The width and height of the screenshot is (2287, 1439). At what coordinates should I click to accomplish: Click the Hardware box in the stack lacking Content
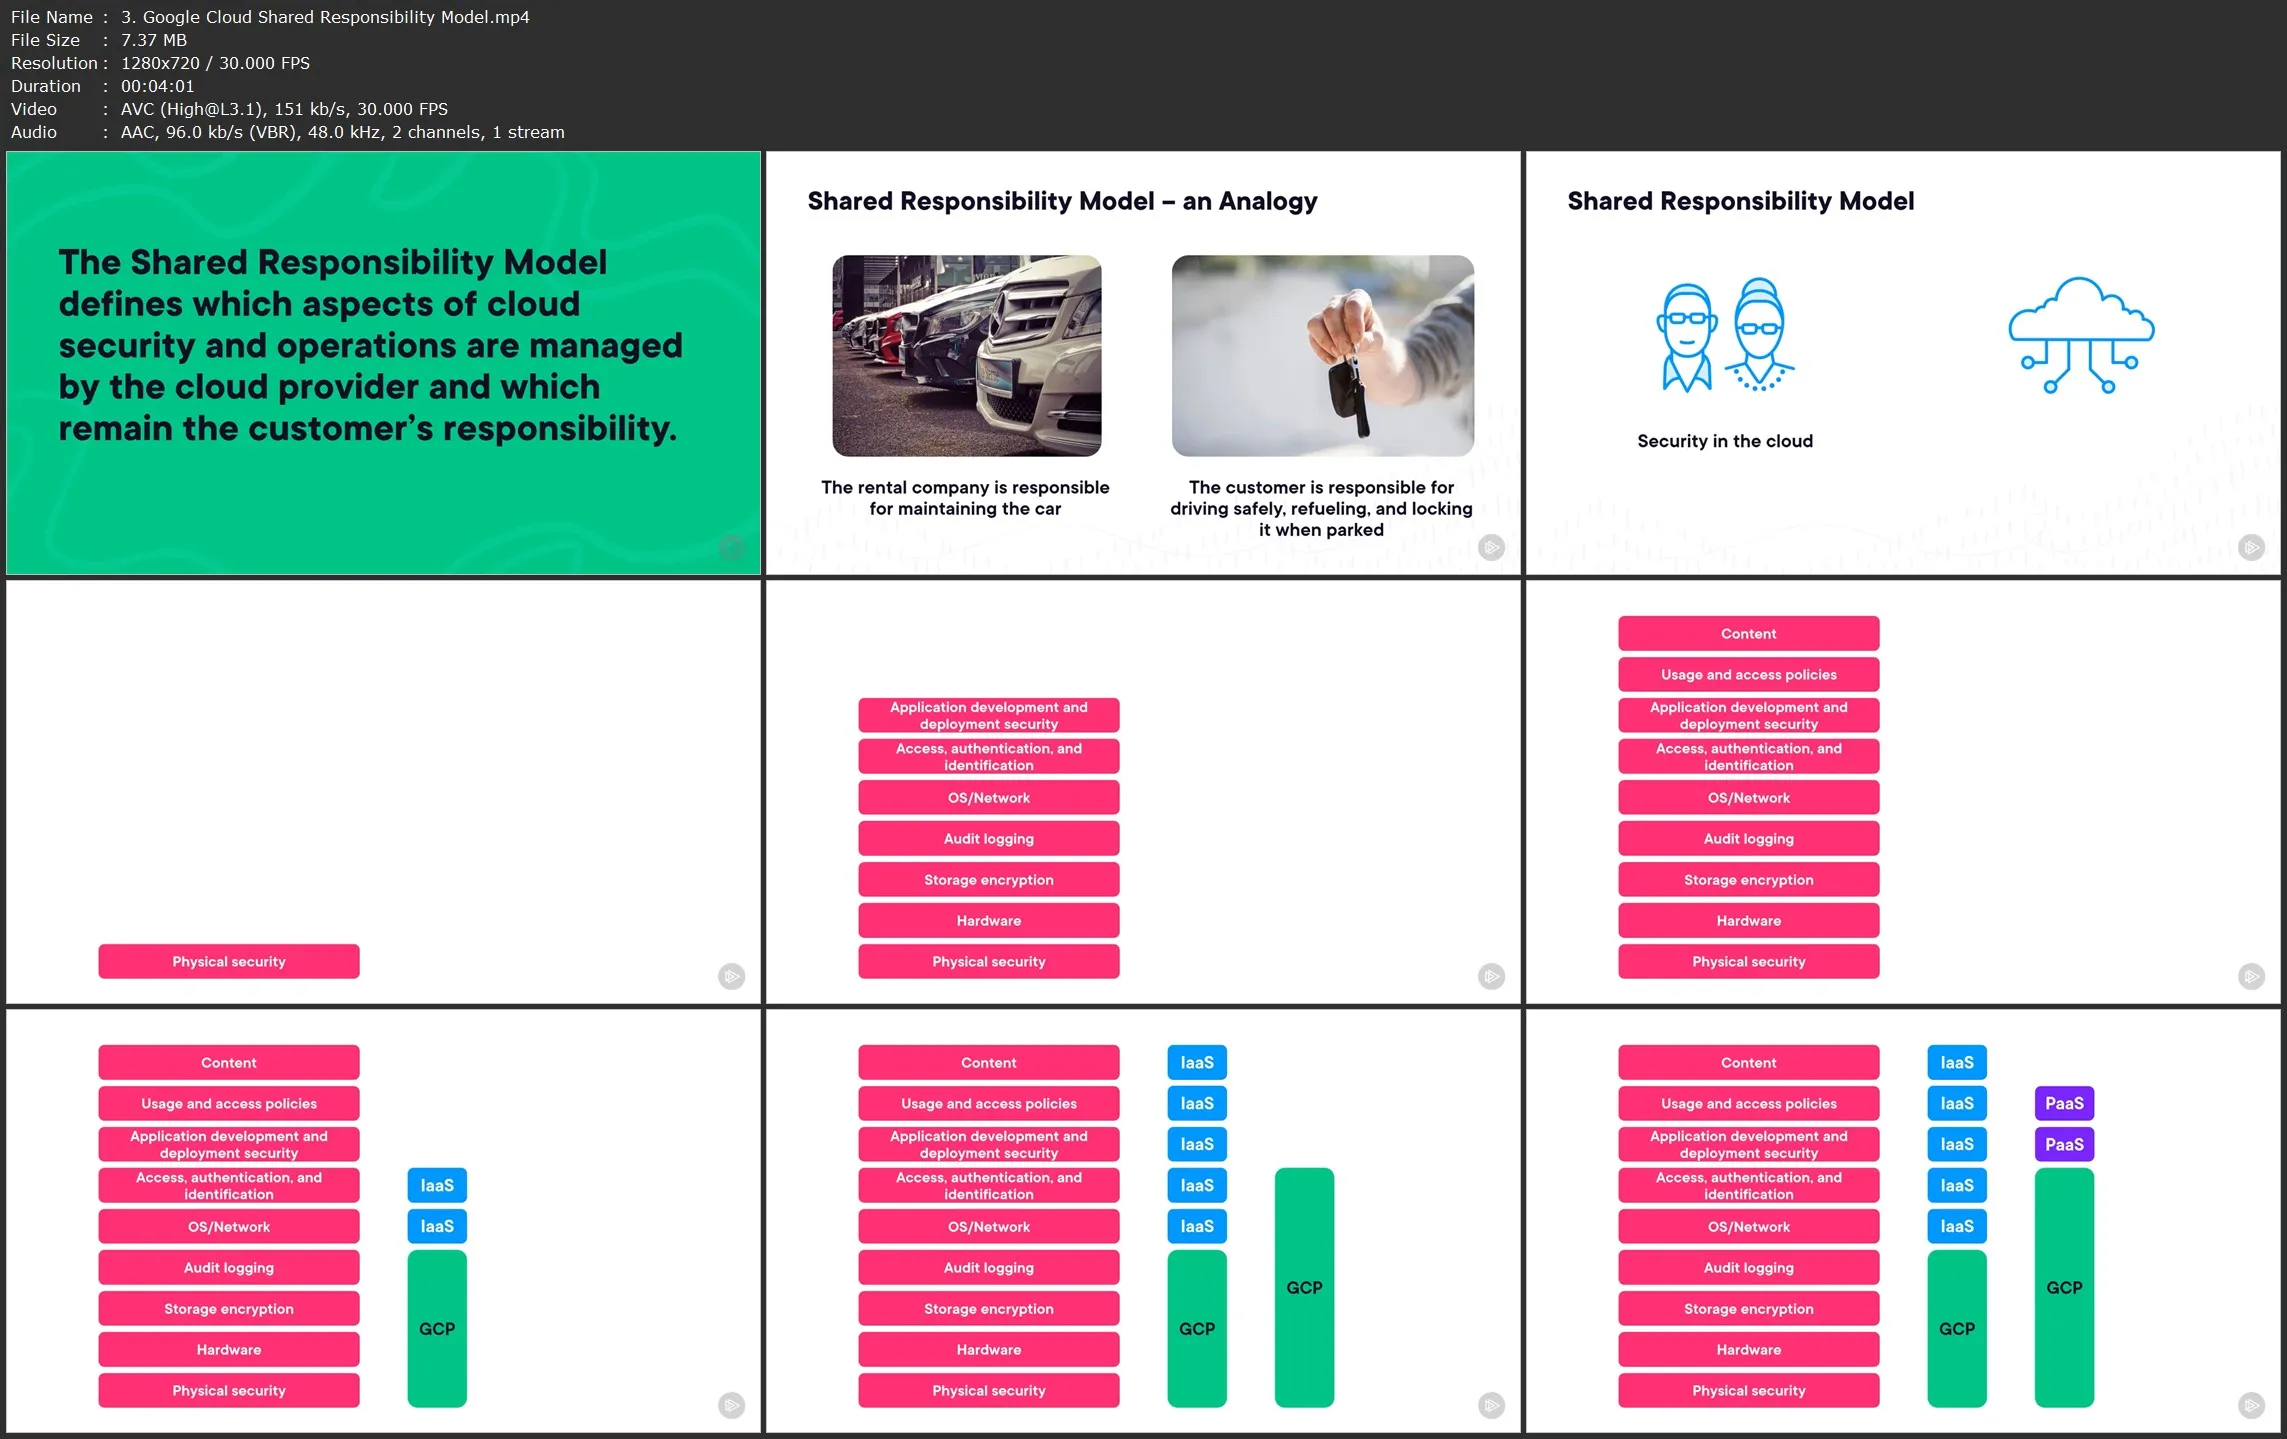[988, 920]
